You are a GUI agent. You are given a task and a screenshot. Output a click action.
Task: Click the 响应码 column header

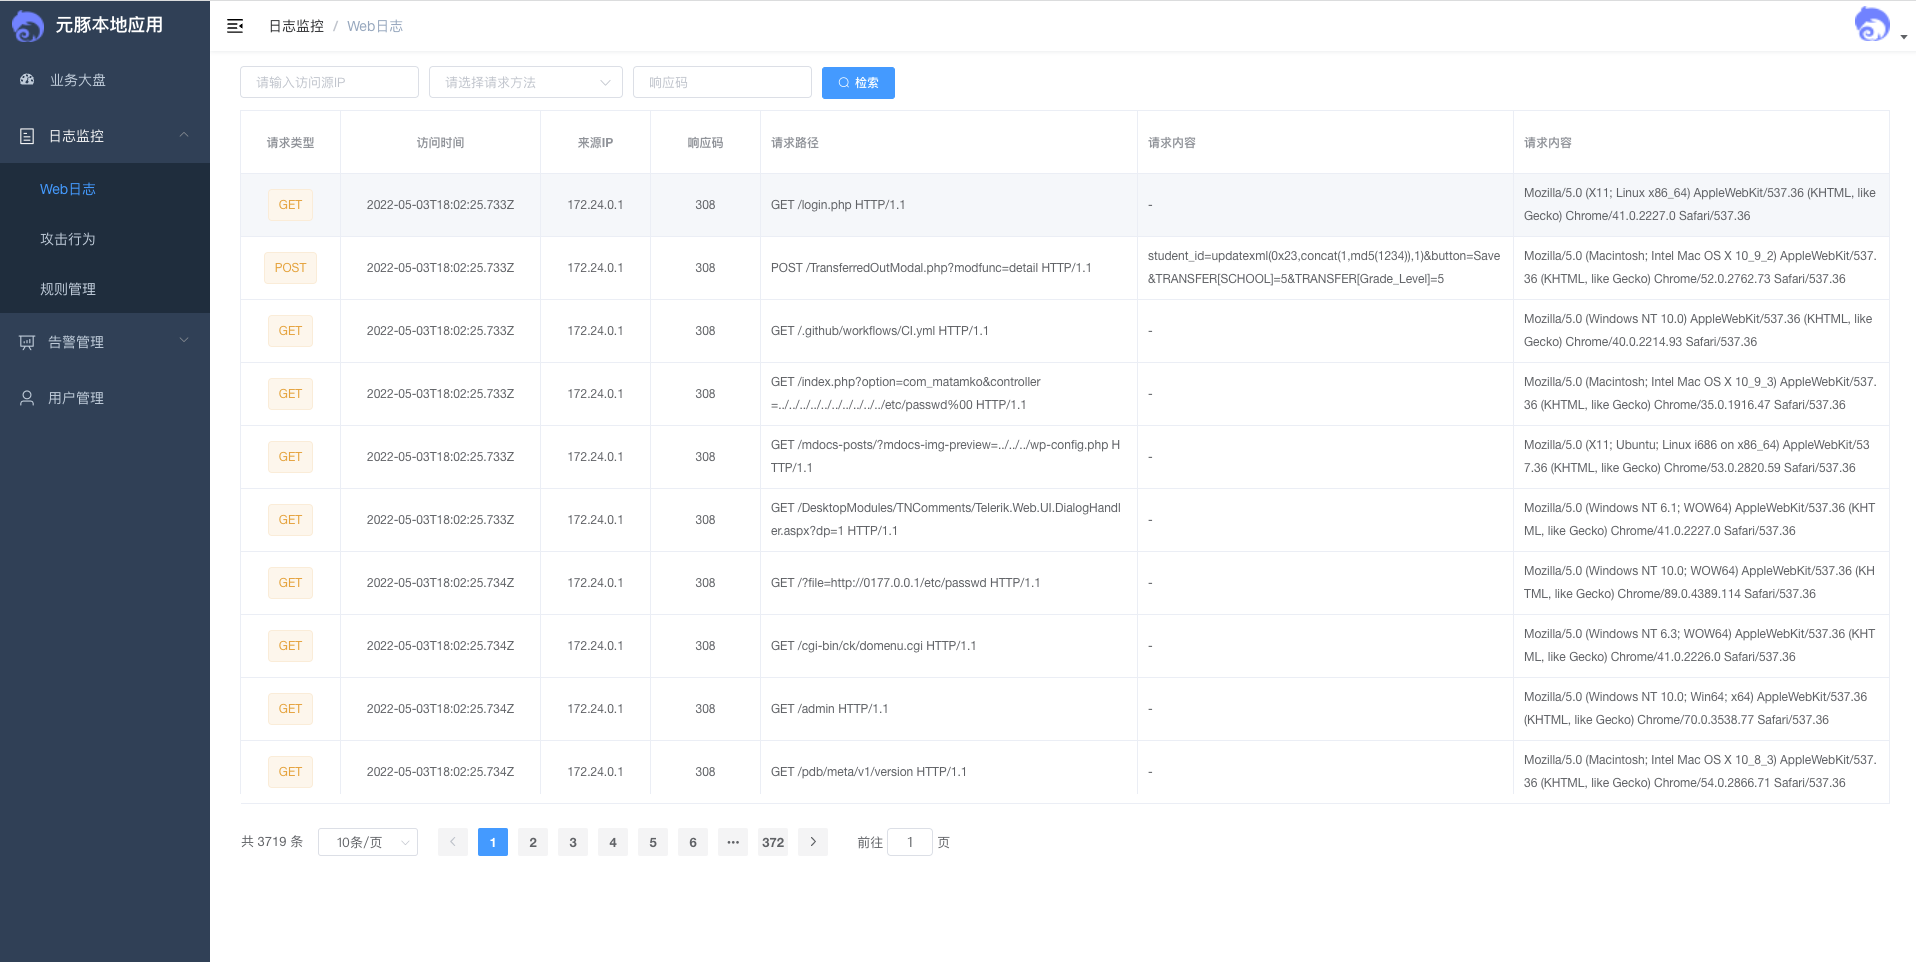tap(705, 143)
